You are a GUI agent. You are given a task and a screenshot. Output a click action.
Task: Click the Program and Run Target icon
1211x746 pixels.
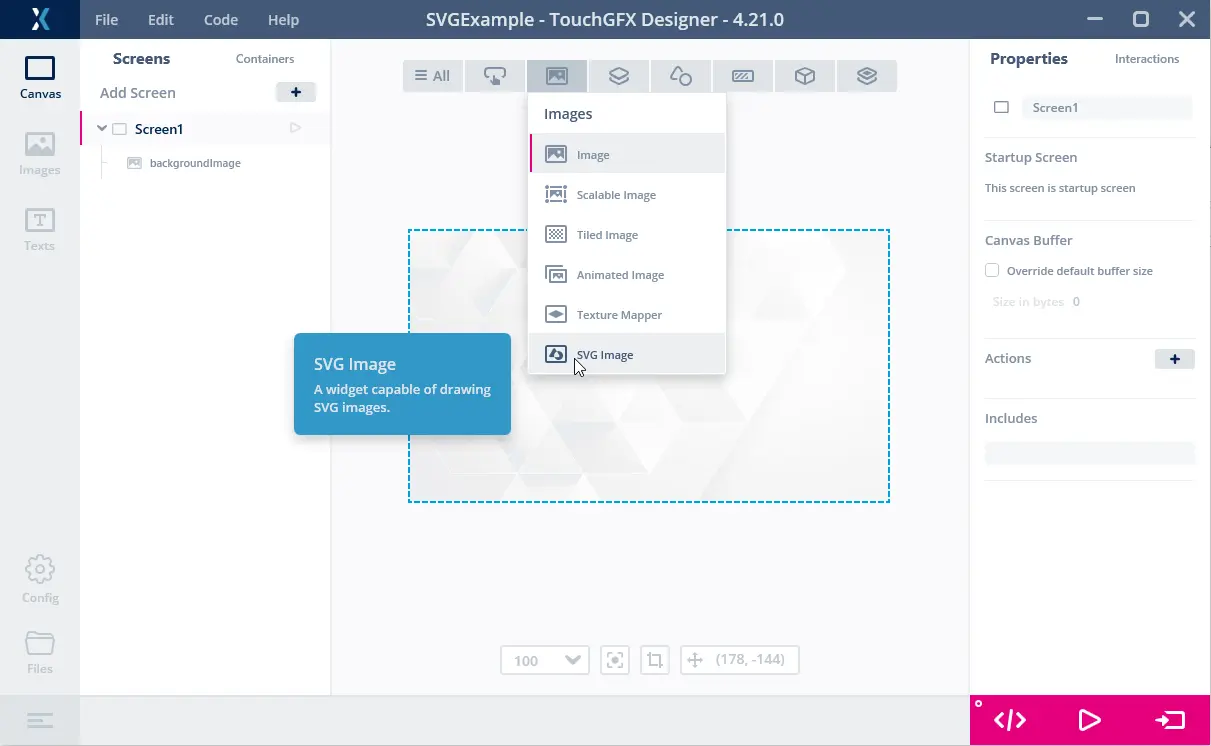(1170, 720)
